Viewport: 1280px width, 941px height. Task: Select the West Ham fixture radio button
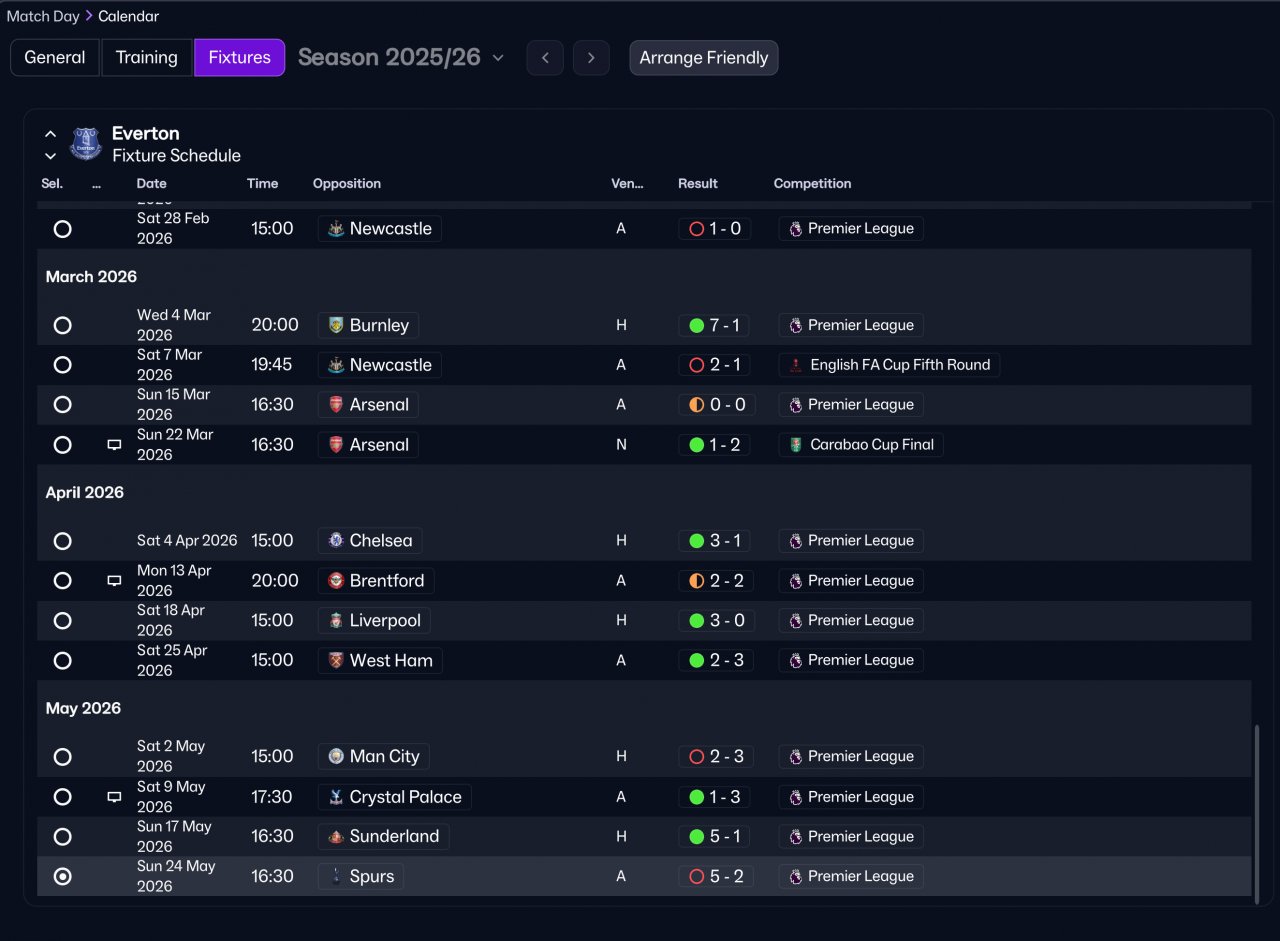pos(62,661)
